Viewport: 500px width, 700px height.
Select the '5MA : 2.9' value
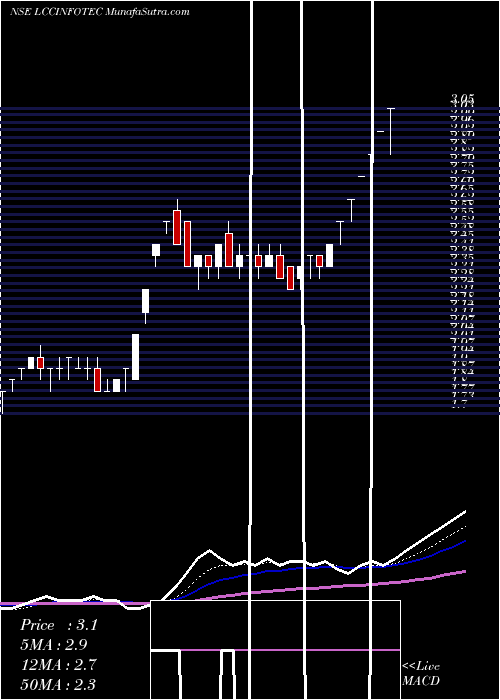click(54, 645)
